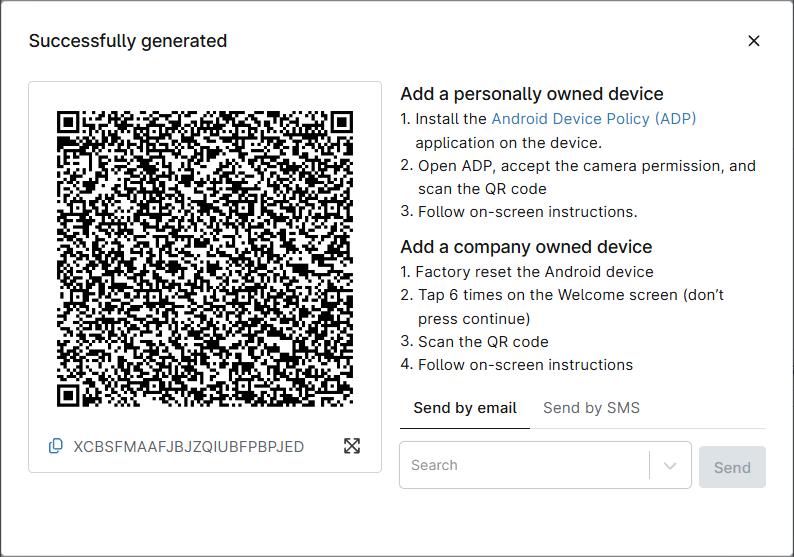Screen dimensions: 794x557
Task: Click the Add a personally owned device heading
Action: point(532,94)
